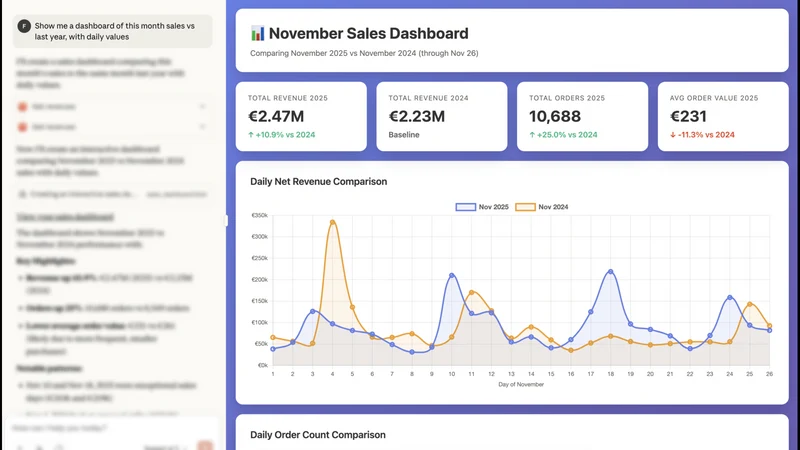Click the blue Nov 2025 point on day 10
This screenshot has width=800, height=450.
pyautogui.click(x=452, y=276)
